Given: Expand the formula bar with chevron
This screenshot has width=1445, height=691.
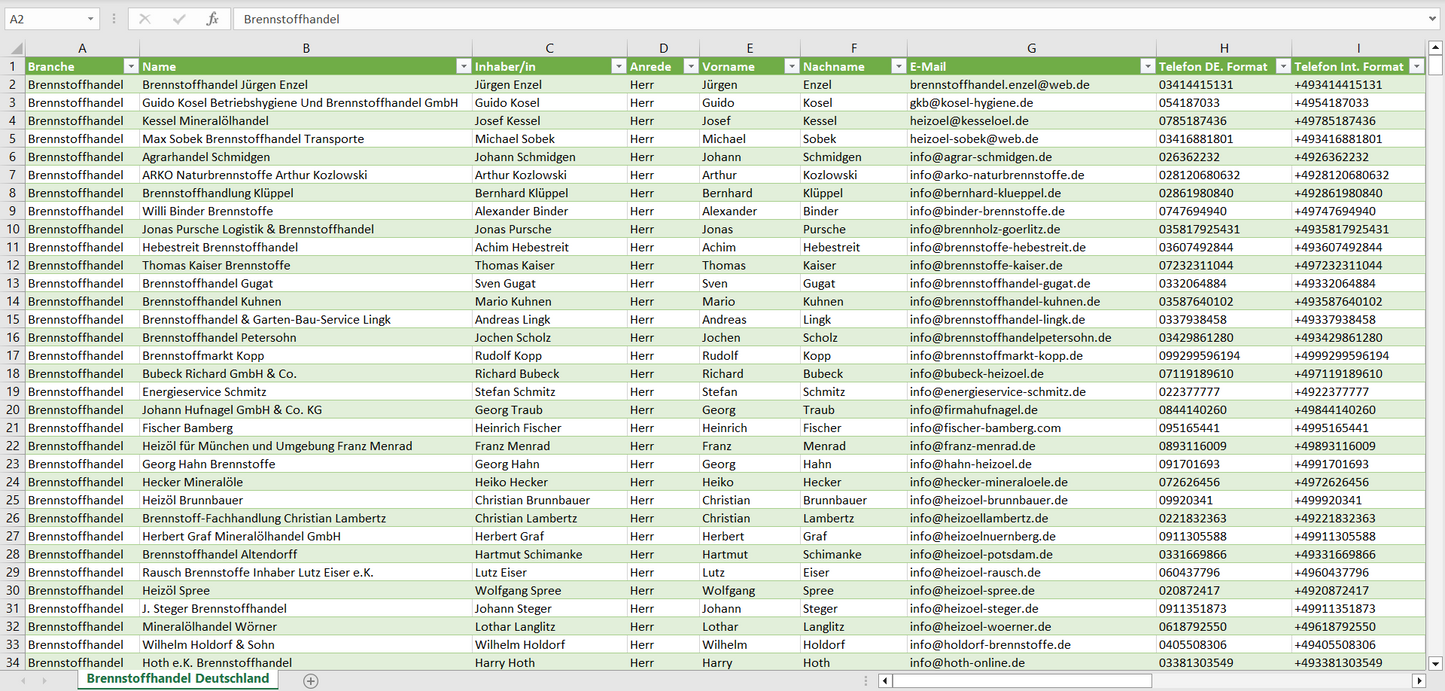Looking at the screenshot, I should coord(1433,19).
